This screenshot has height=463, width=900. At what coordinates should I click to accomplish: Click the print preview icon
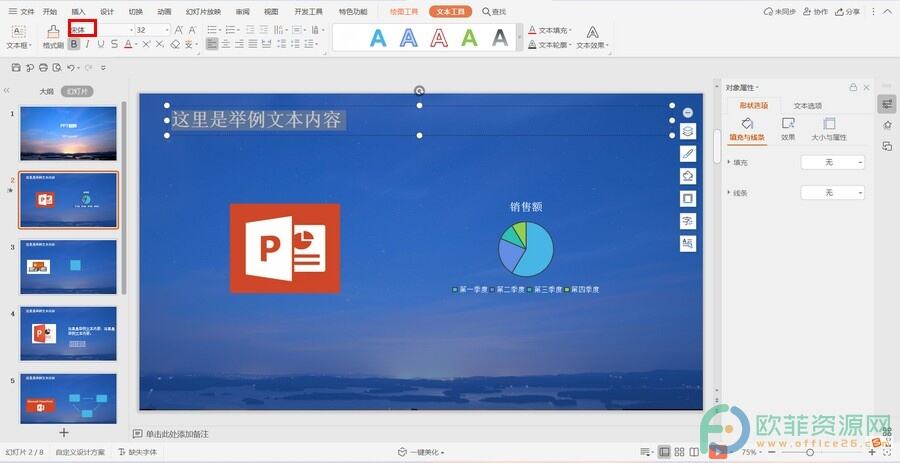(57, 68)
